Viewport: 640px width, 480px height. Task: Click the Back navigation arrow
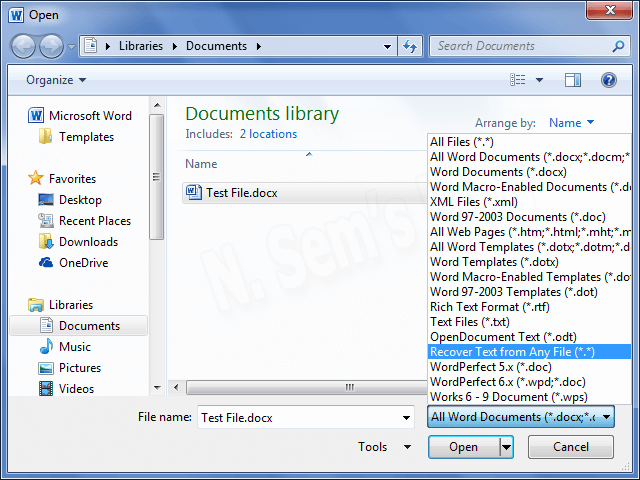pos(23,46)
